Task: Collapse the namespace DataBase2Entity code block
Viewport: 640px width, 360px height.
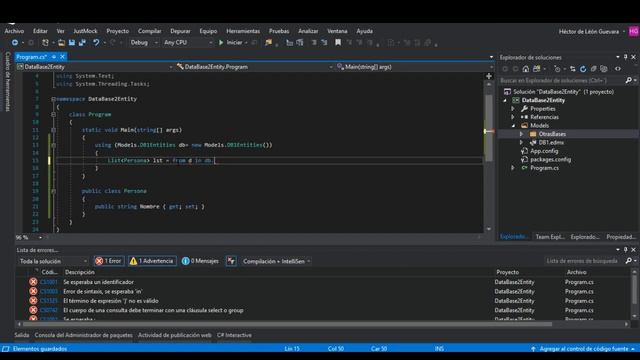Action: click(53, 99)
